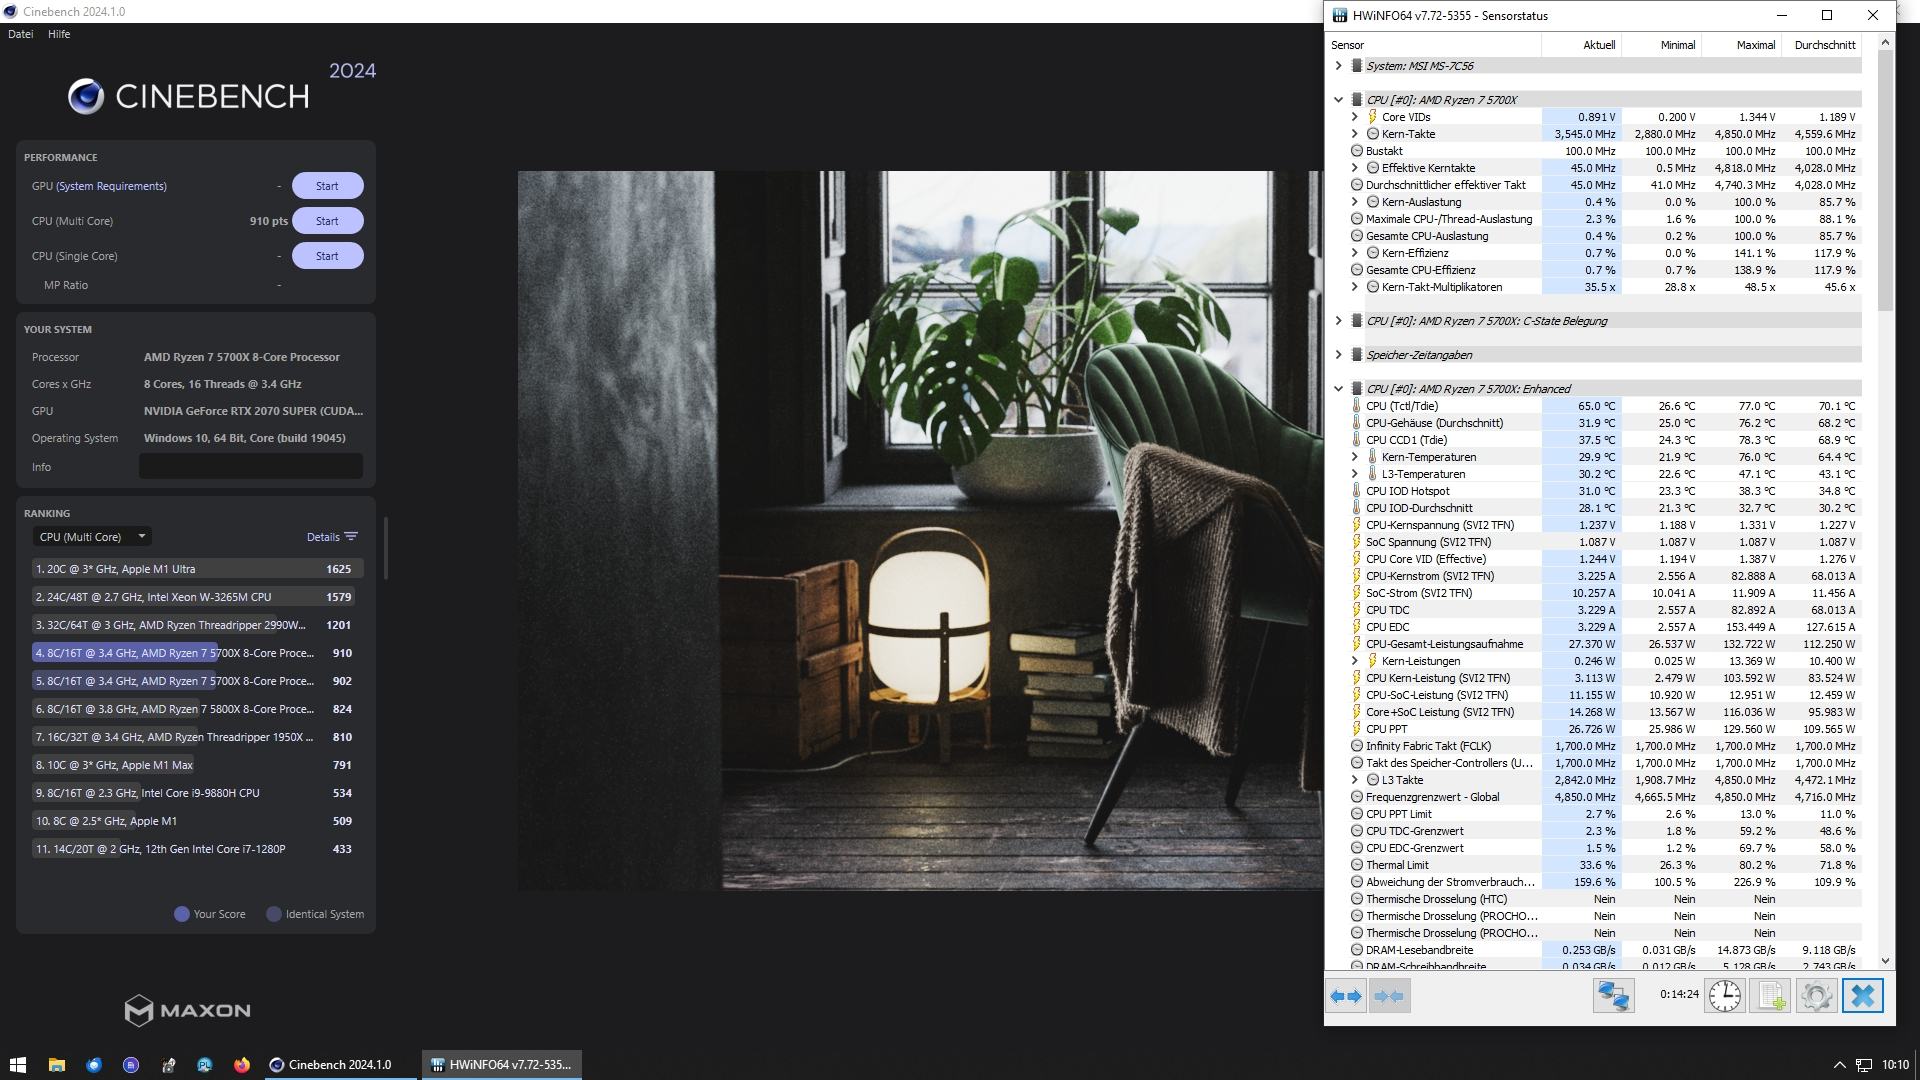This screenshot has height=1080, width=1920.
Task: Open HWiNFO sensor settings gear icon
Action: tap(1816, 996)
